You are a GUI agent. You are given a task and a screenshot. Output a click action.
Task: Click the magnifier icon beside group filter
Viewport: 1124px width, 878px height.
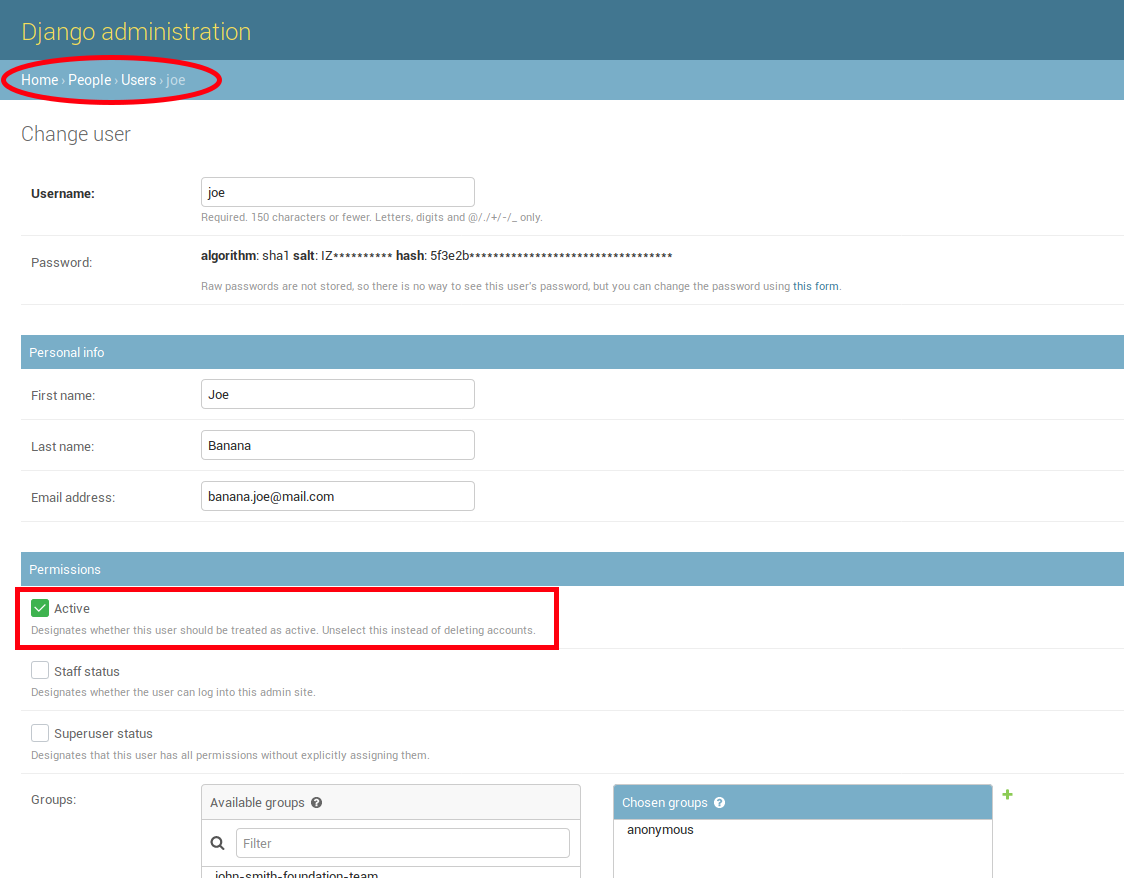218,843
